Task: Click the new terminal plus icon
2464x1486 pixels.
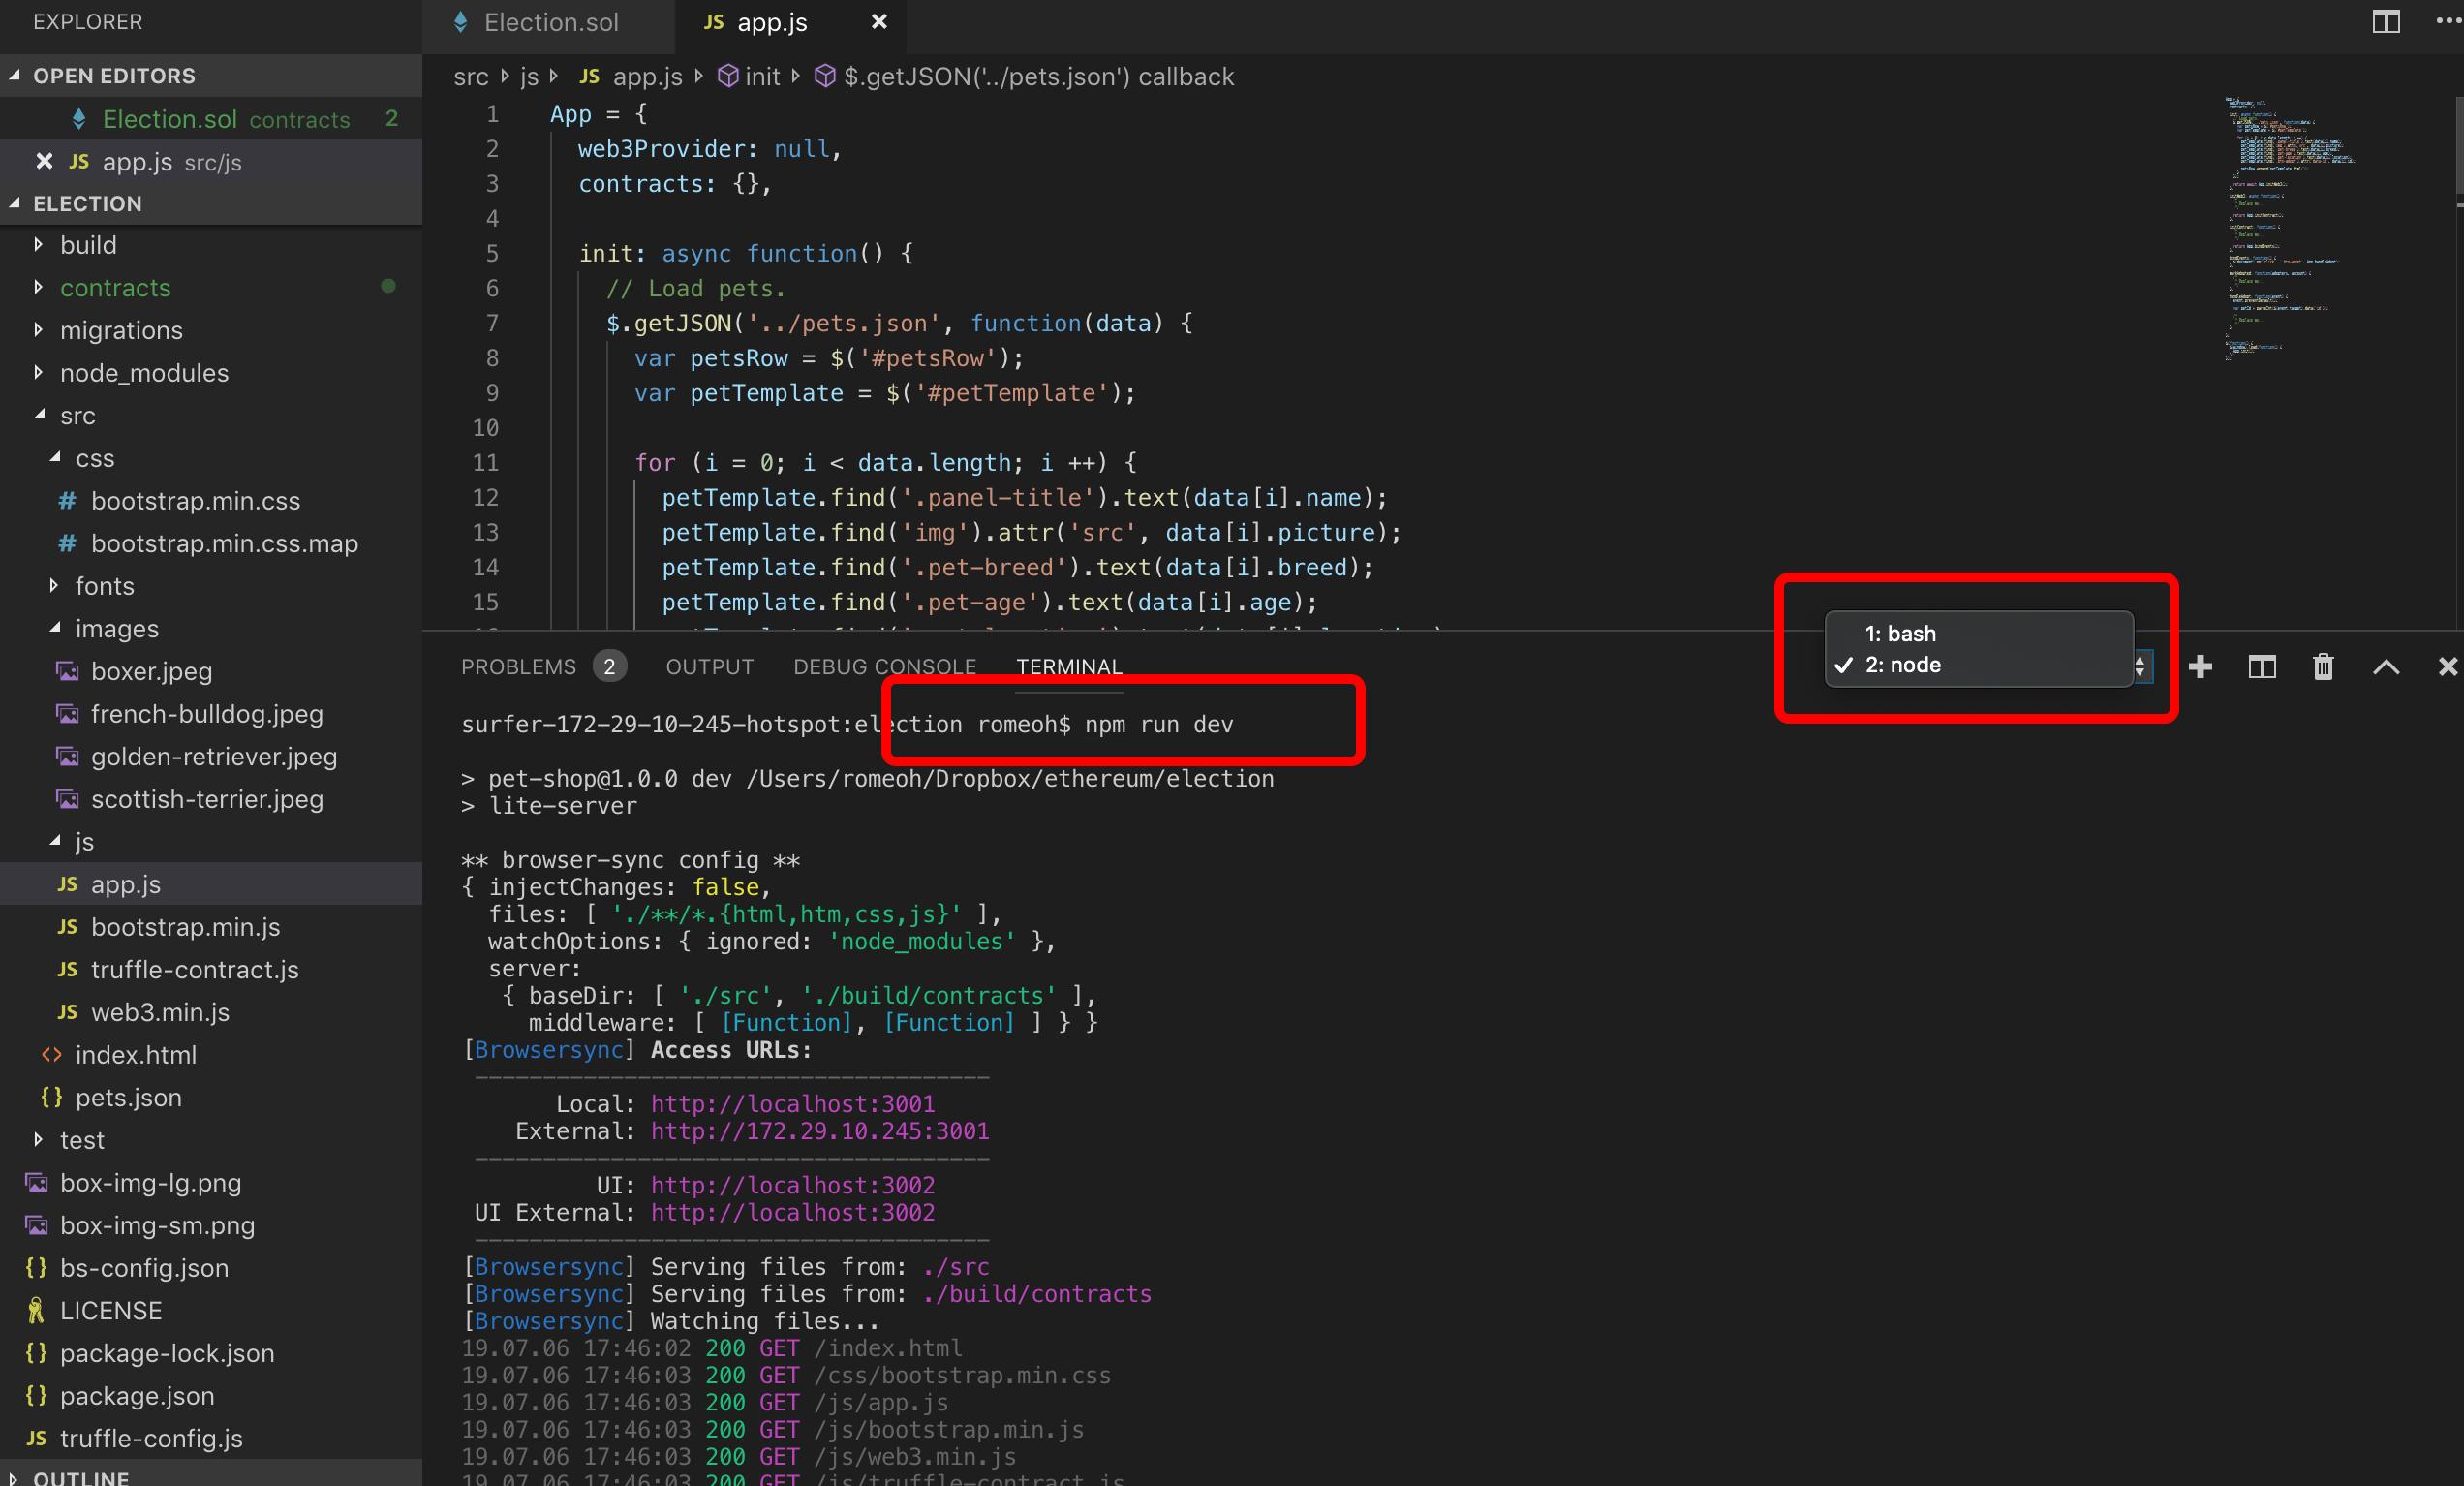Action: pos(2200,667)
